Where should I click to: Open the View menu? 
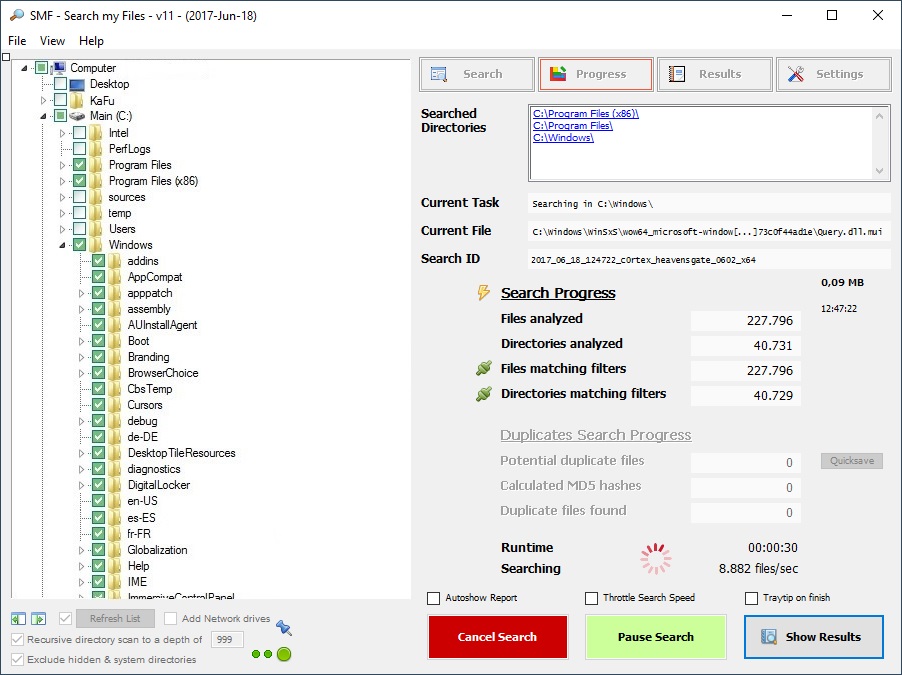[52, 41]
